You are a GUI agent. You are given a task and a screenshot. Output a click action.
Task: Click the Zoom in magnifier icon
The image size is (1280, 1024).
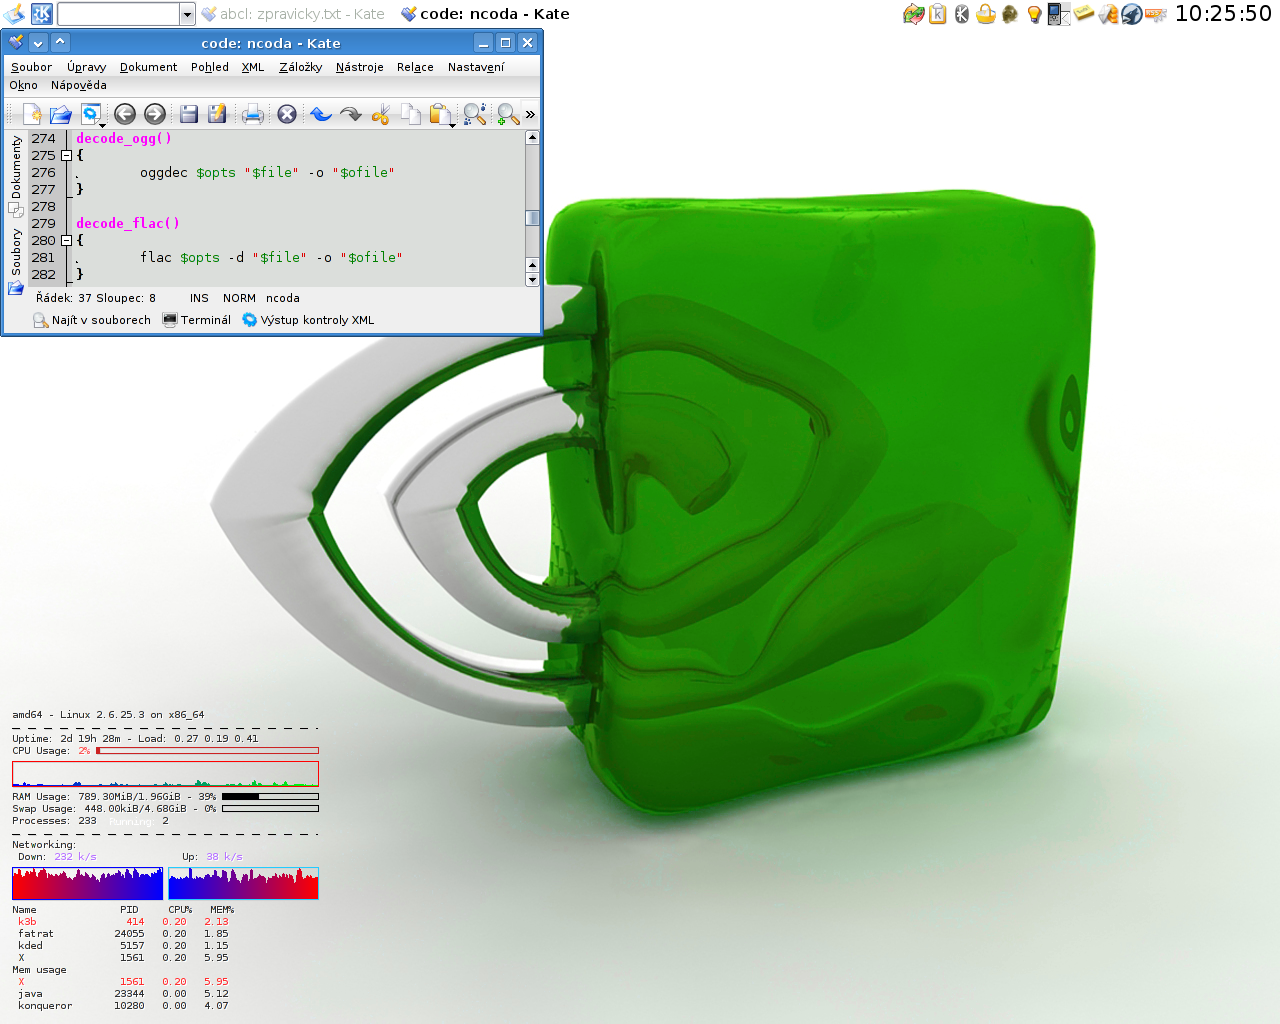pos(508,114)
